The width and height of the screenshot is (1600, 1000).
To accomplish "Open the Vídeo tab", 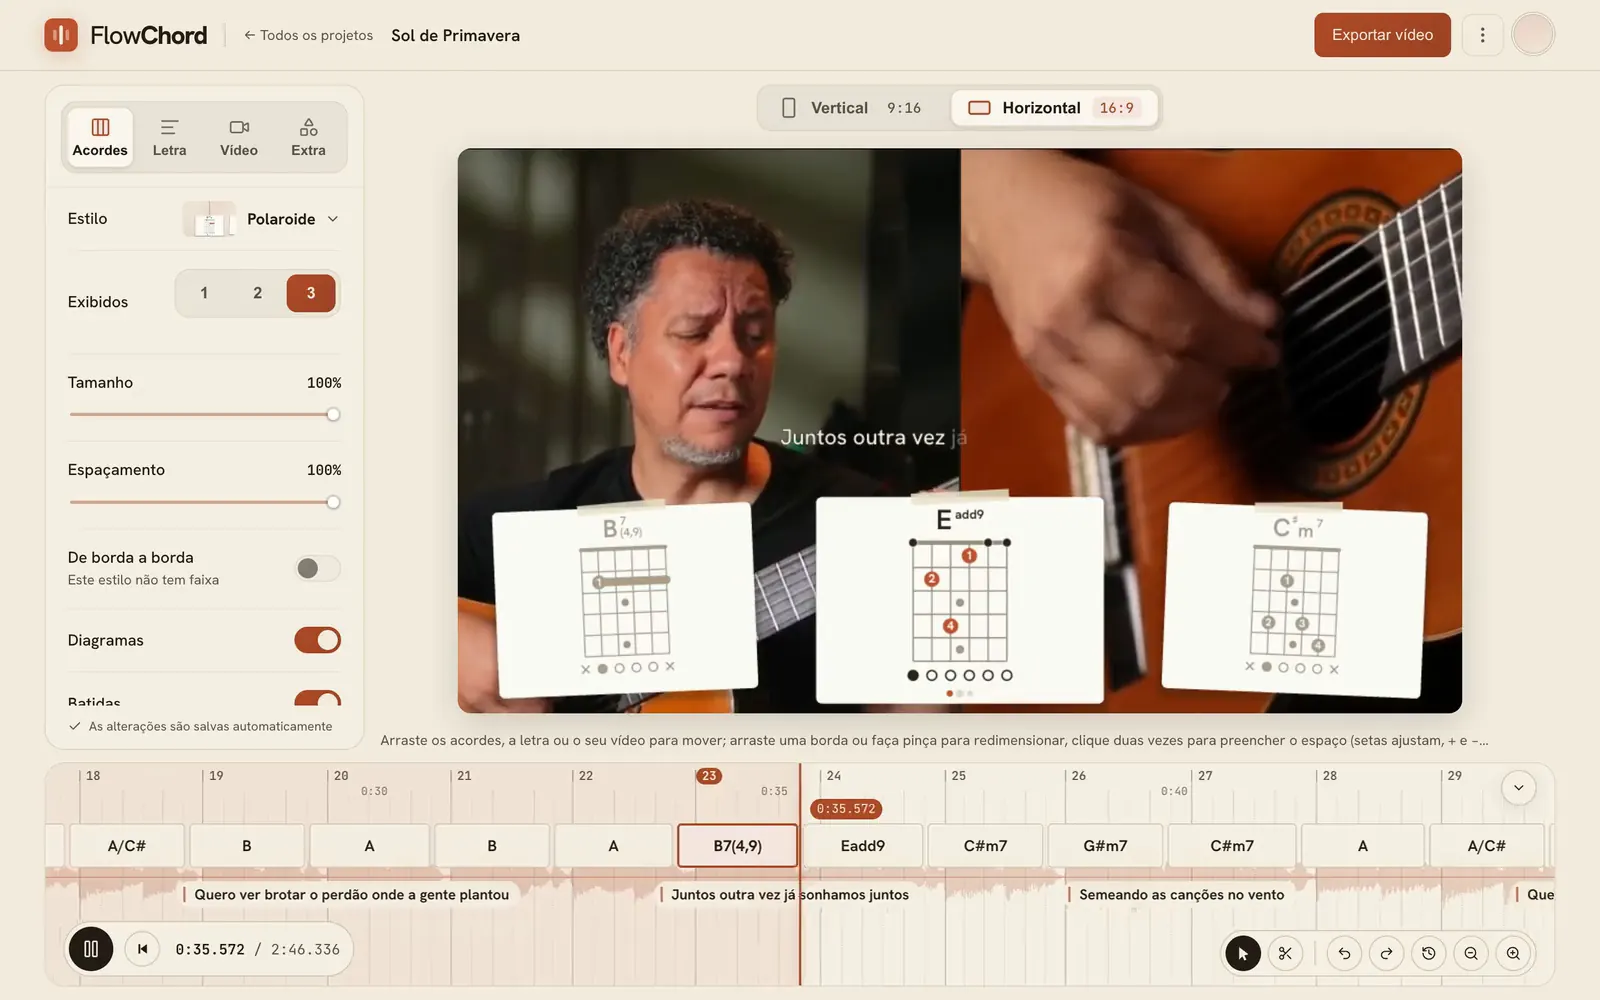I will point(239,137).
